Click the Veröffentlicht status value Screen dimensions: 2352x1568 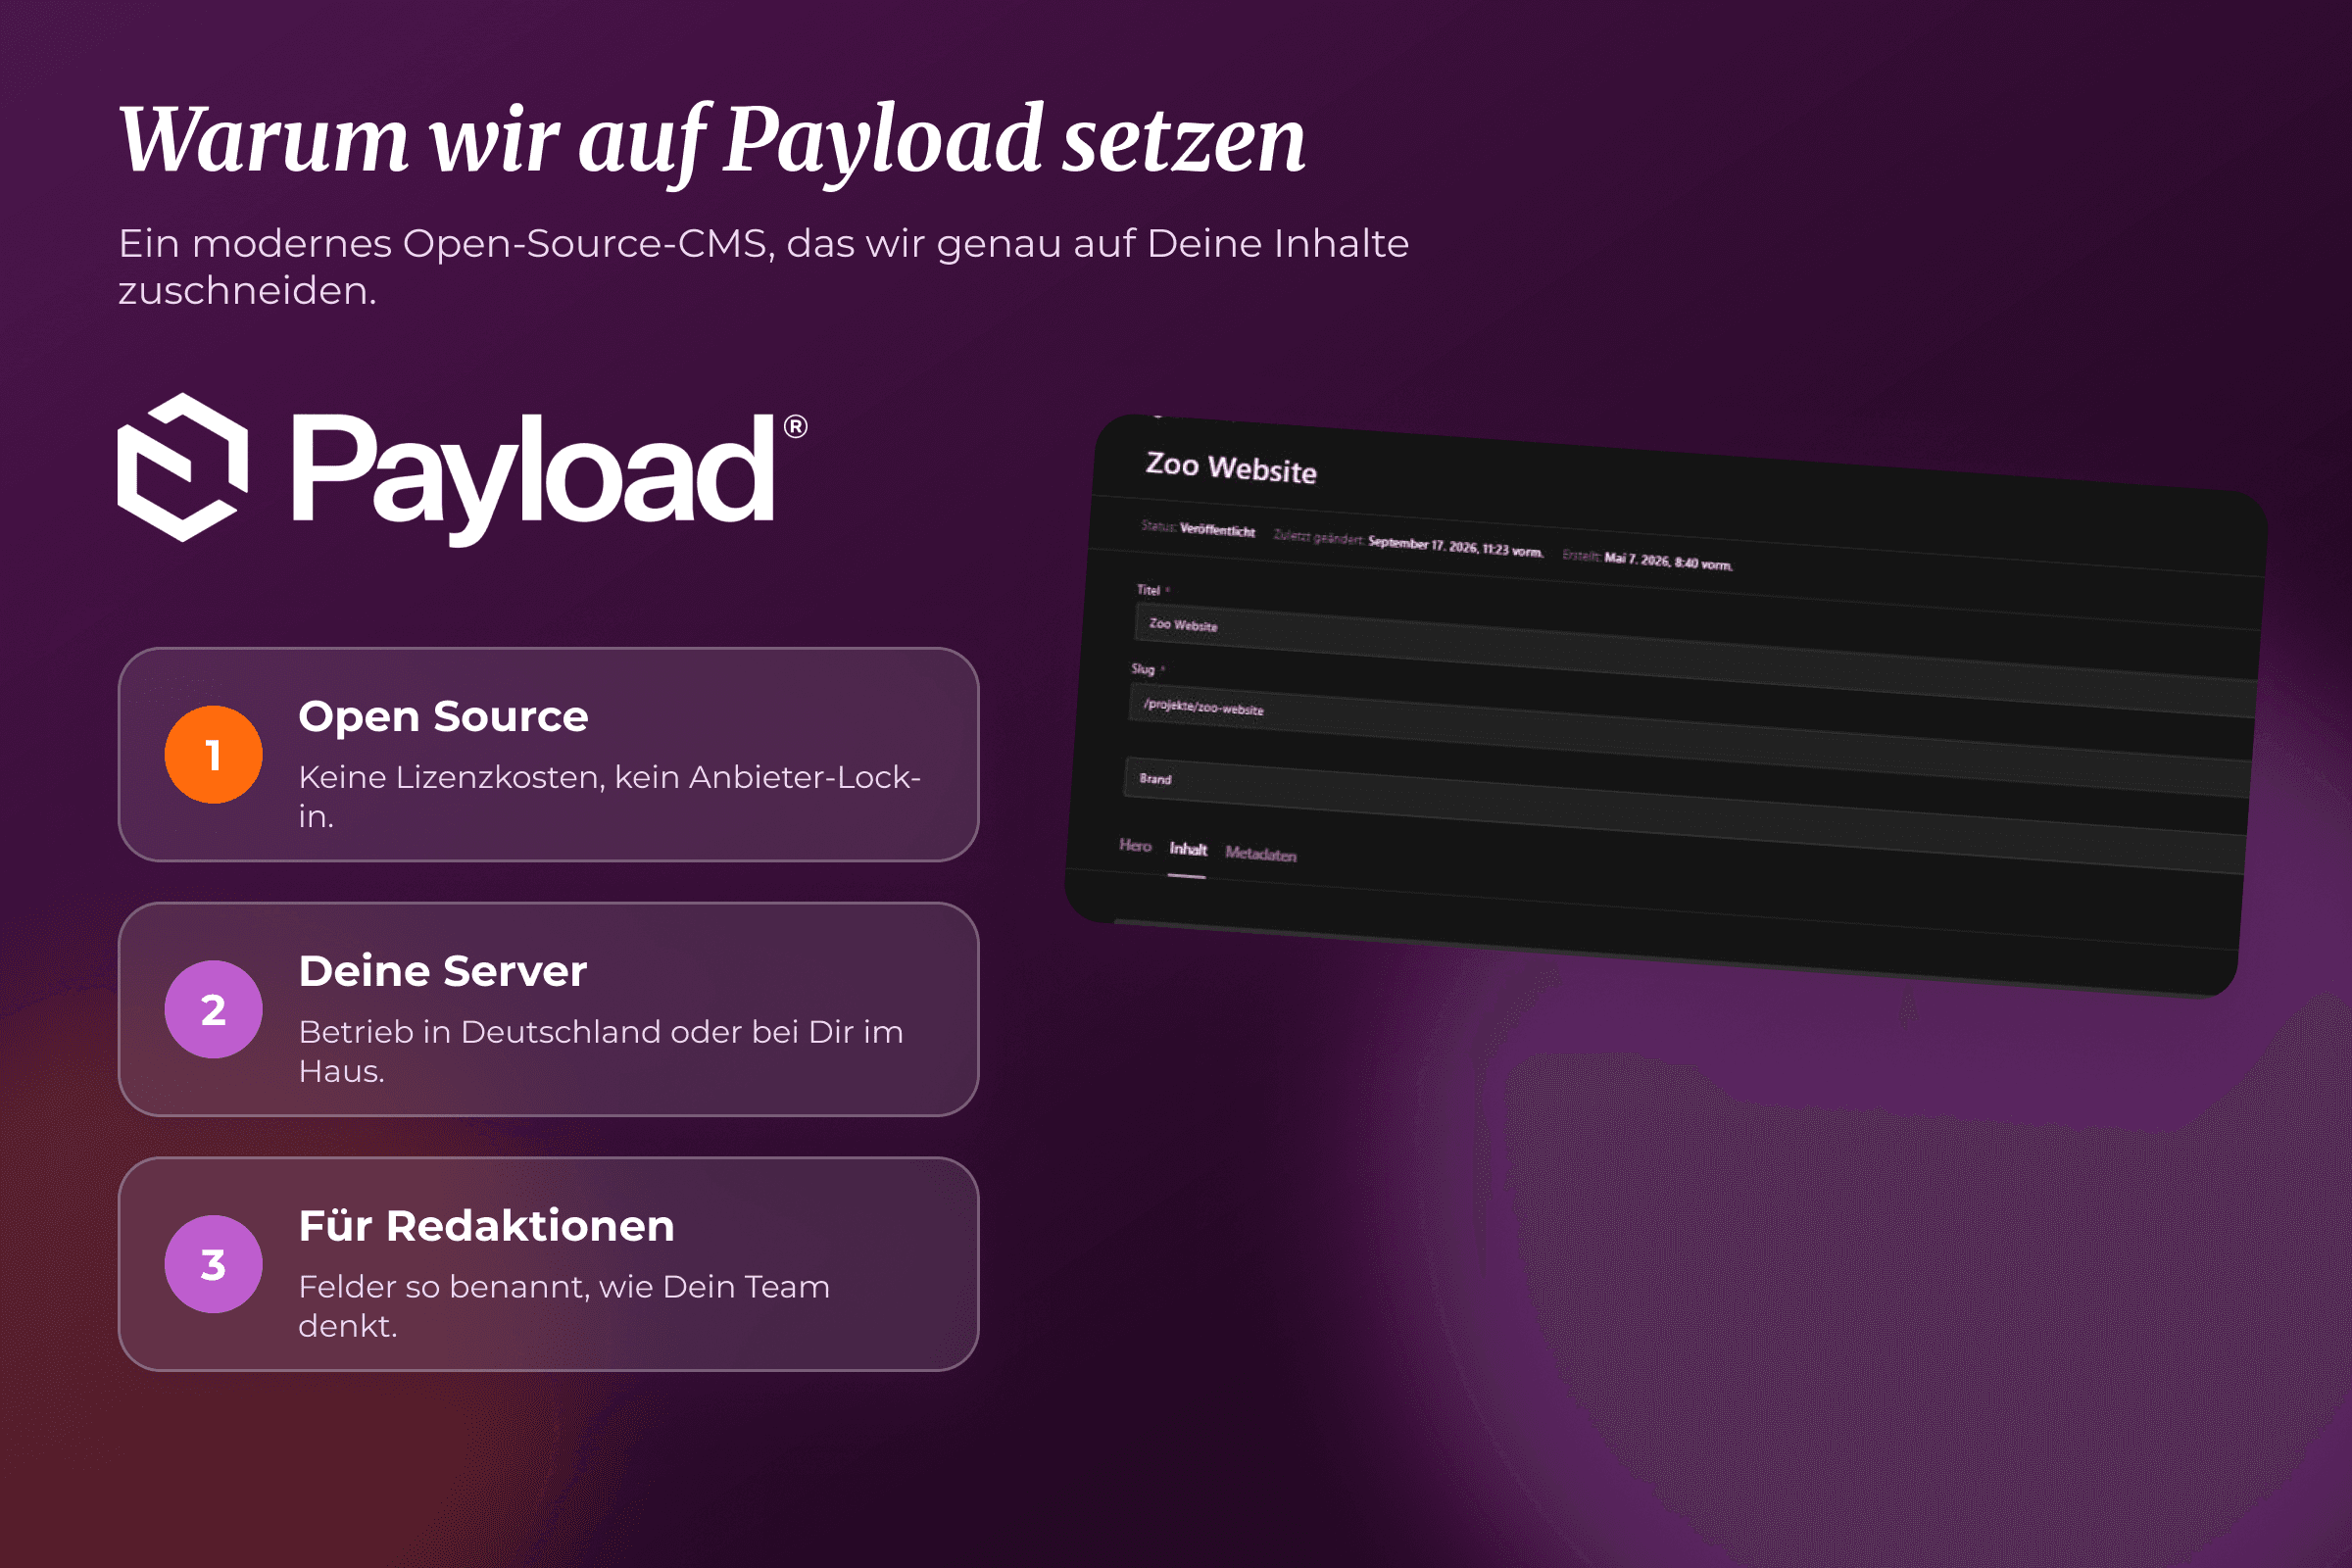[1217, 530]
